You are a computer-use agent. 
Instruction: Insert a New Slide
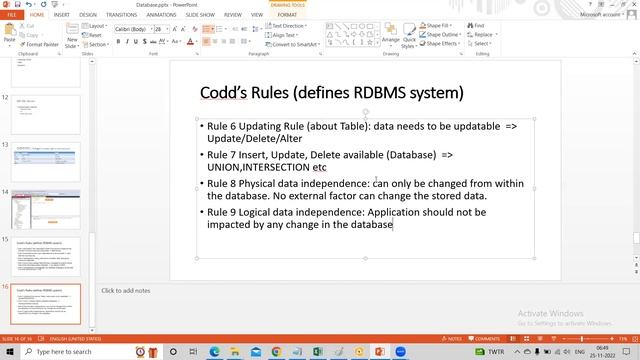(x=72, y=36)
